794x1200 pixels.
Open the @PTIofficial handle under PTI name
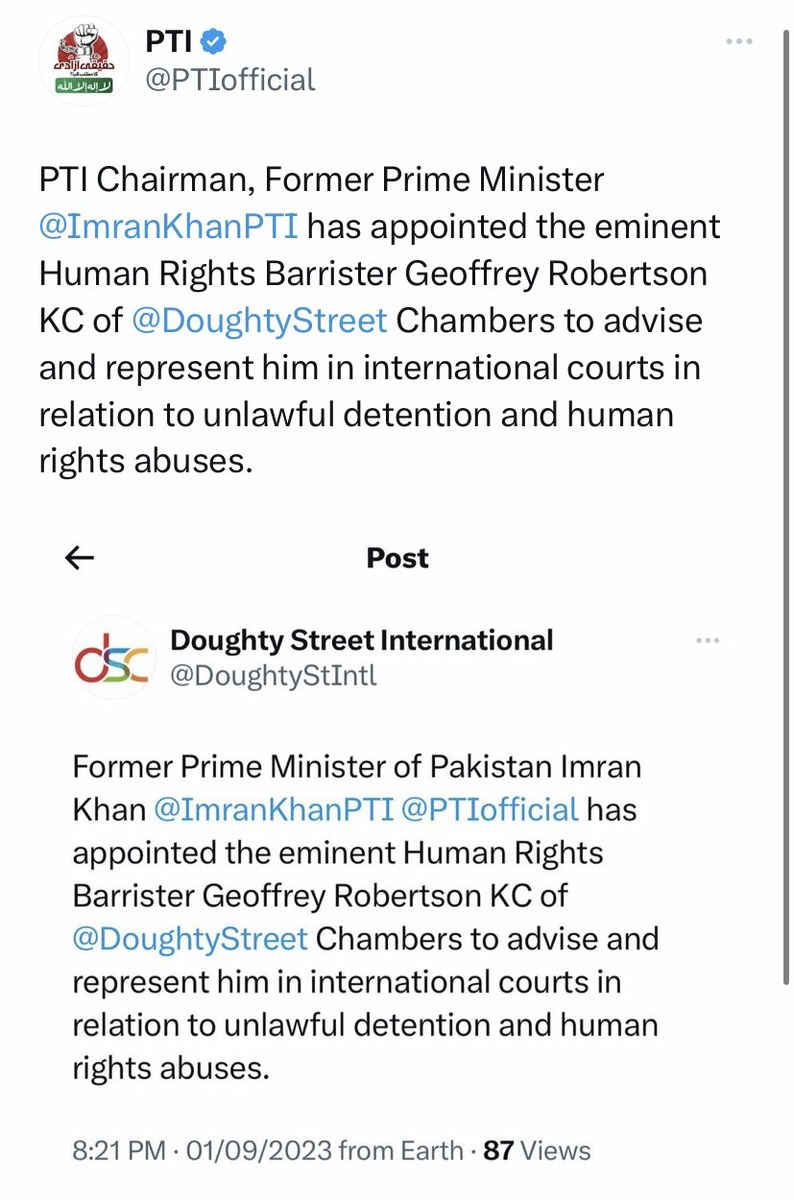(230, 79)
